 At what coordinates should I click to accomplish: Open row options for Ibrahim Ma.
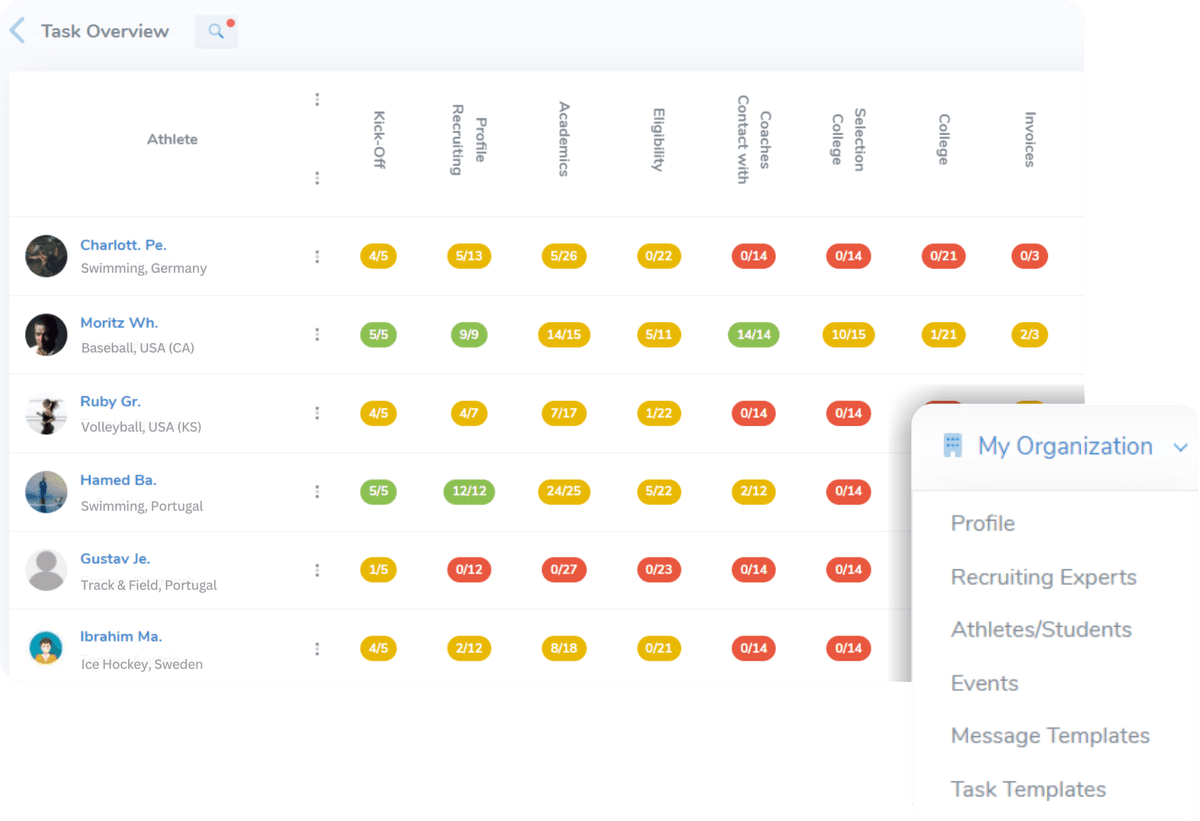click(317, 649)
